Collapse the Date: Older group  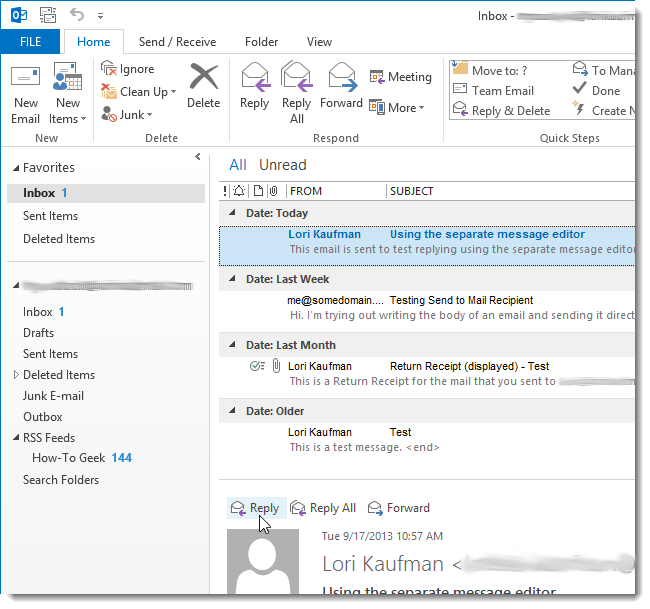tap(233, 410)
